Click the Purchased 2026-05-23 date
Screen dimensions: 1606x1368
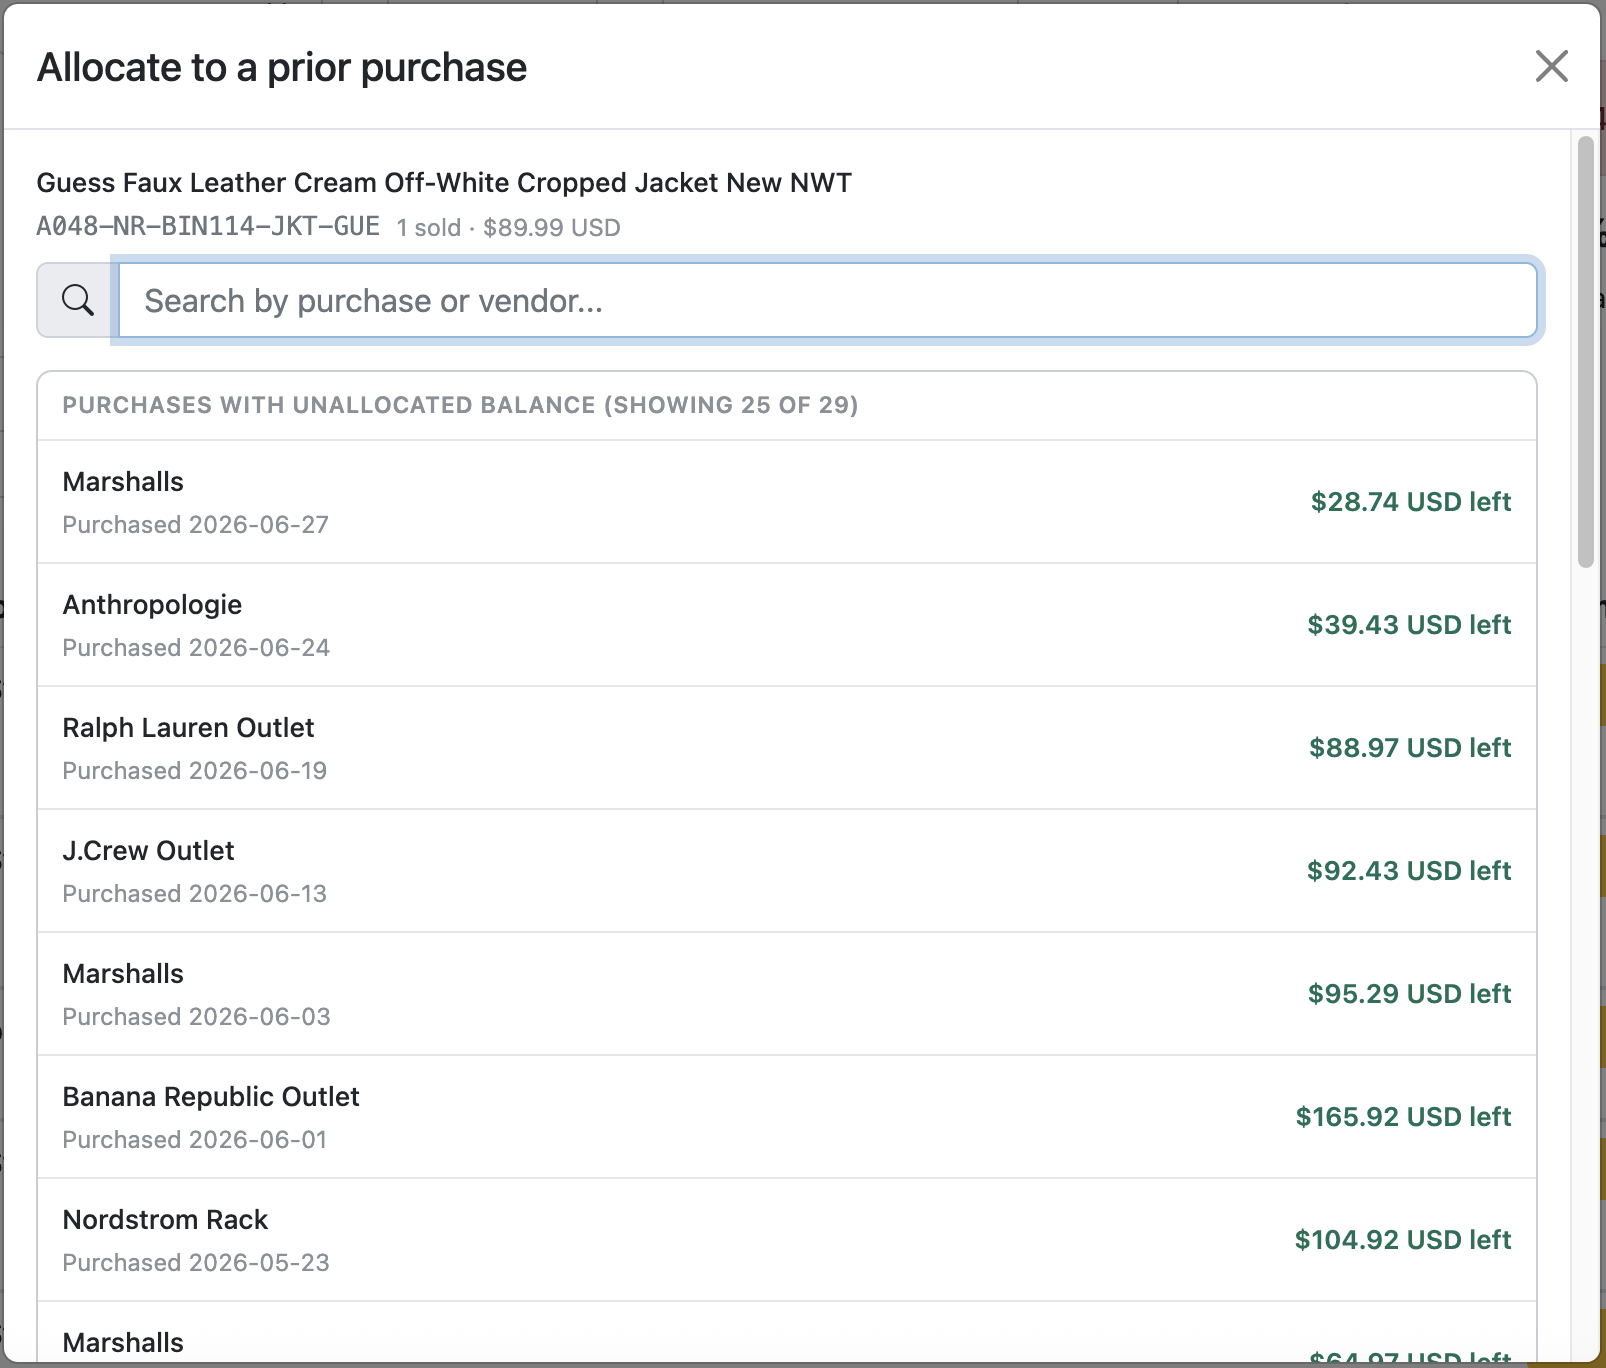196,1263
